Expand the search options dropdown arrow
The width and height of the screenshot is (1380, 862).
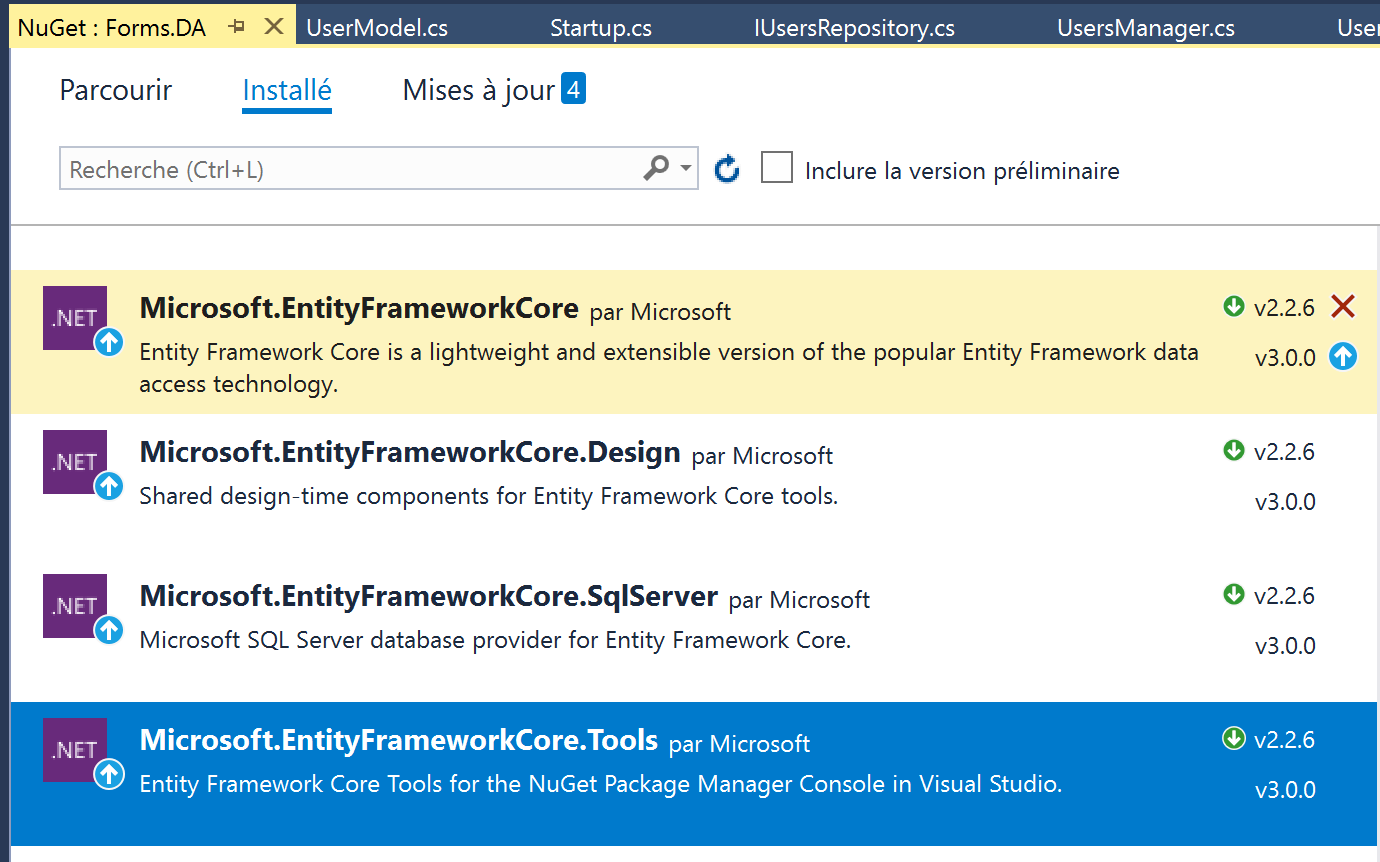pyautogui.click(x=686, y=168)
